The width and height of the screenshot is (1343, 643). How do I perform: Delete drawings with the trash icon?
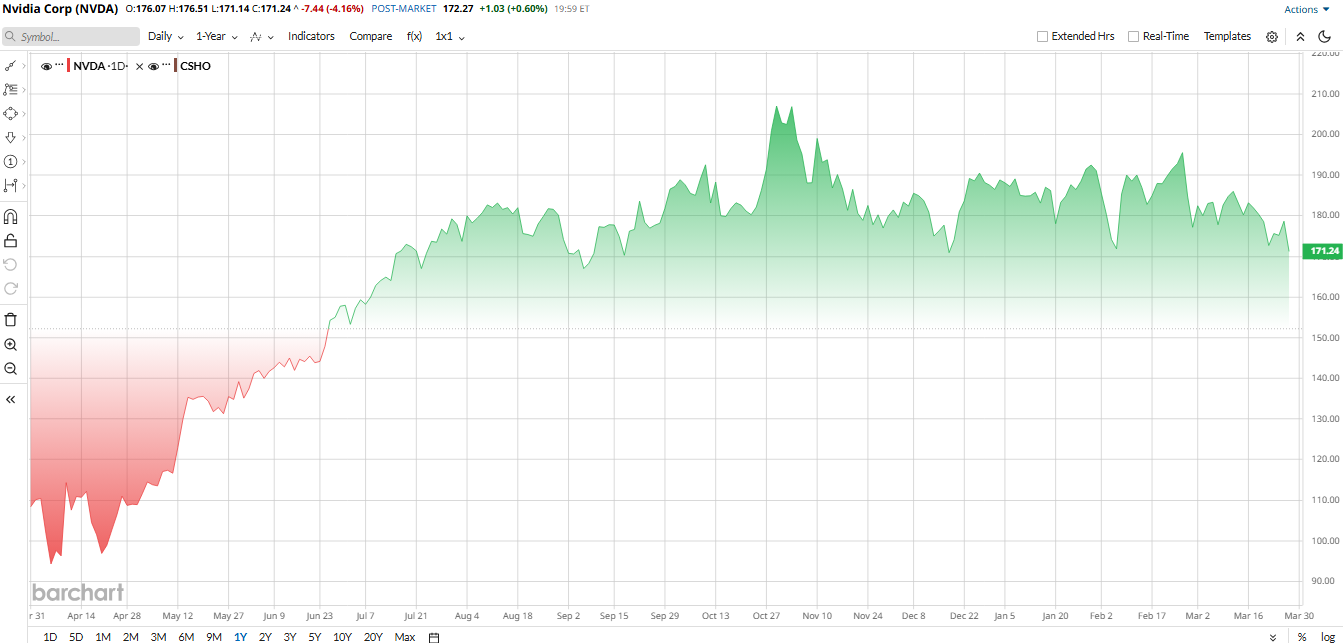click(10, 320)
